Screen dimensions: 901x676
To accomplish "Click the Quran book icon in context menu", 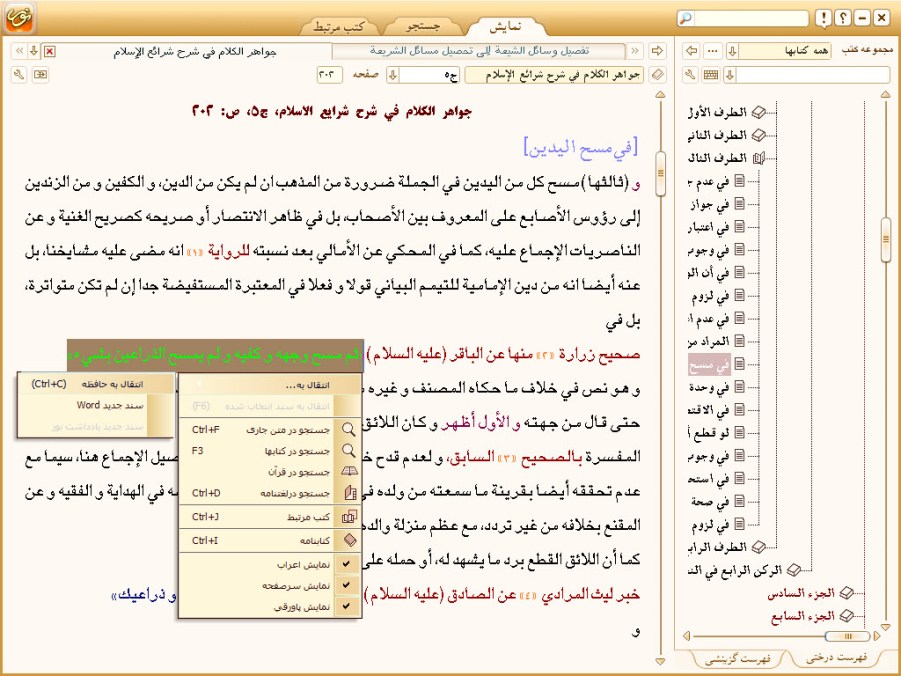I will (349, 471).
